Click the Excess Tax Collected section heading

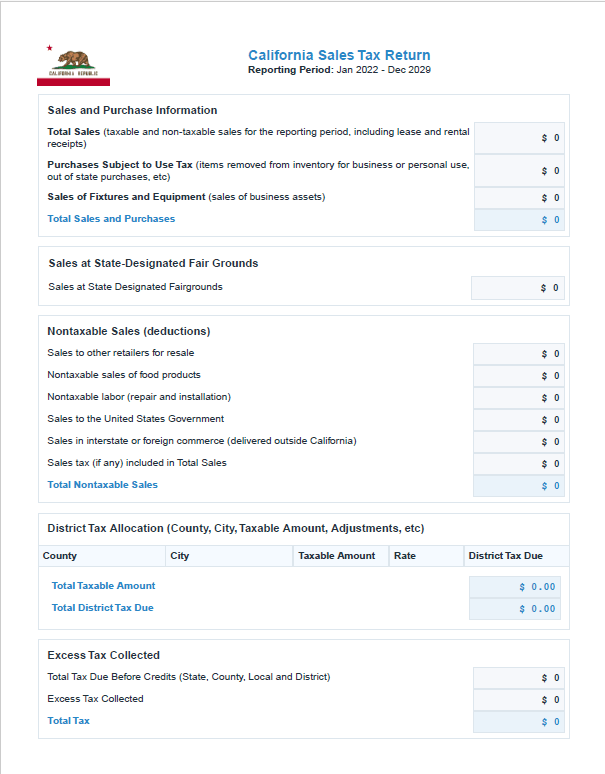click(104, 655)
